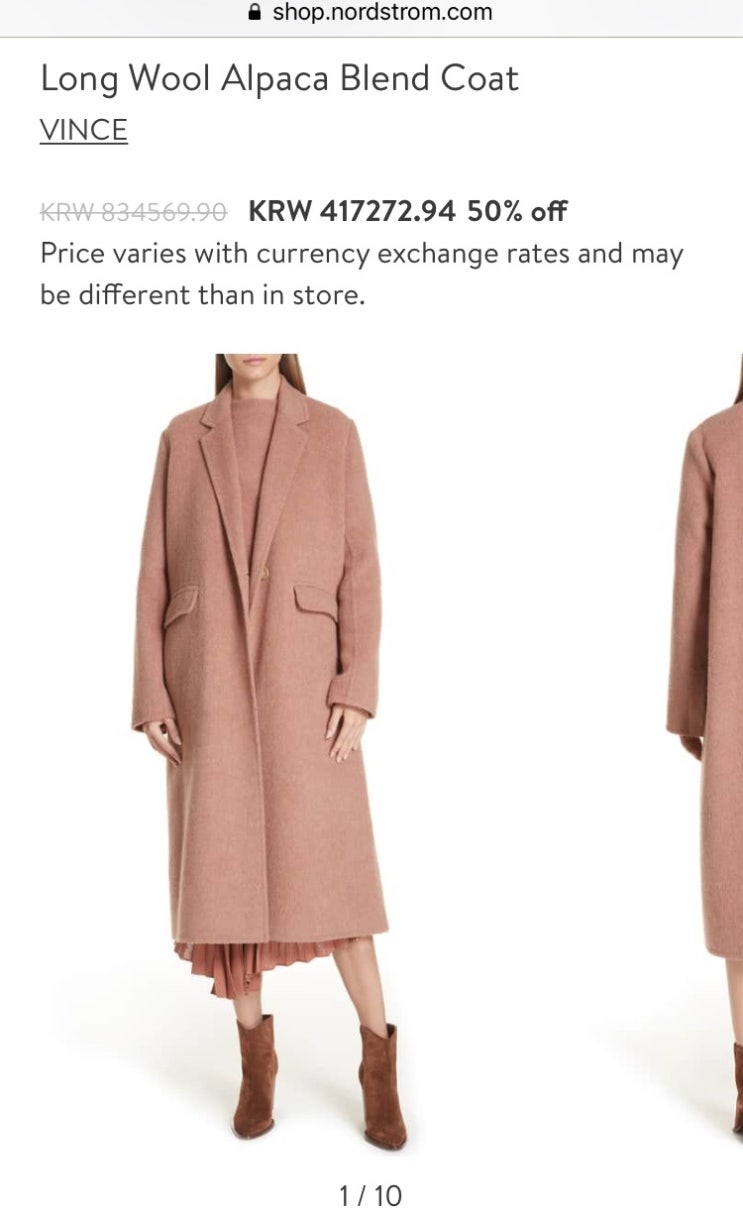Image resolution: width=743 pixels, height=1208 pixels.
Task: Tap the Long Wool Alpaca Blend Coat title
Action: (x=279, y=79)
